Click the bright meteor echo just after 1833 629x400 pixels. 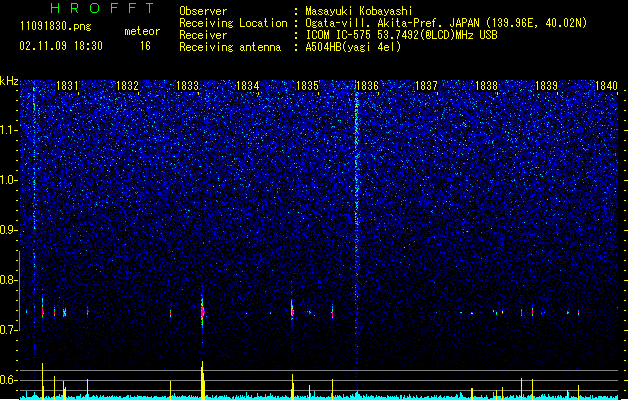tap(203, 312)
